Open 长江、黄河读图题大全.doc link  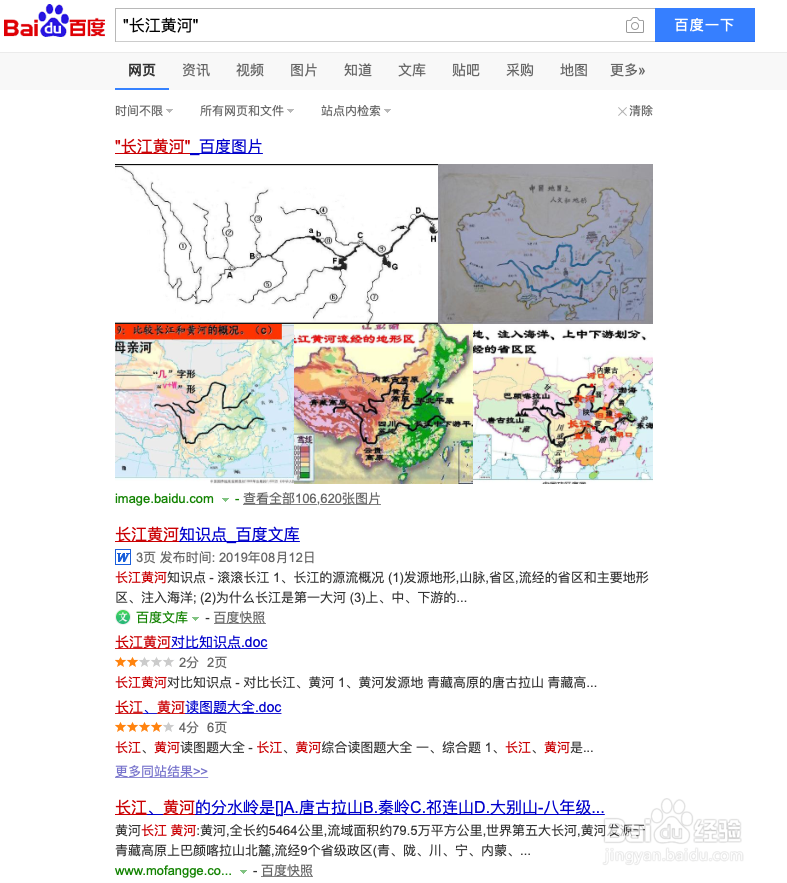[x=198, y=707]
